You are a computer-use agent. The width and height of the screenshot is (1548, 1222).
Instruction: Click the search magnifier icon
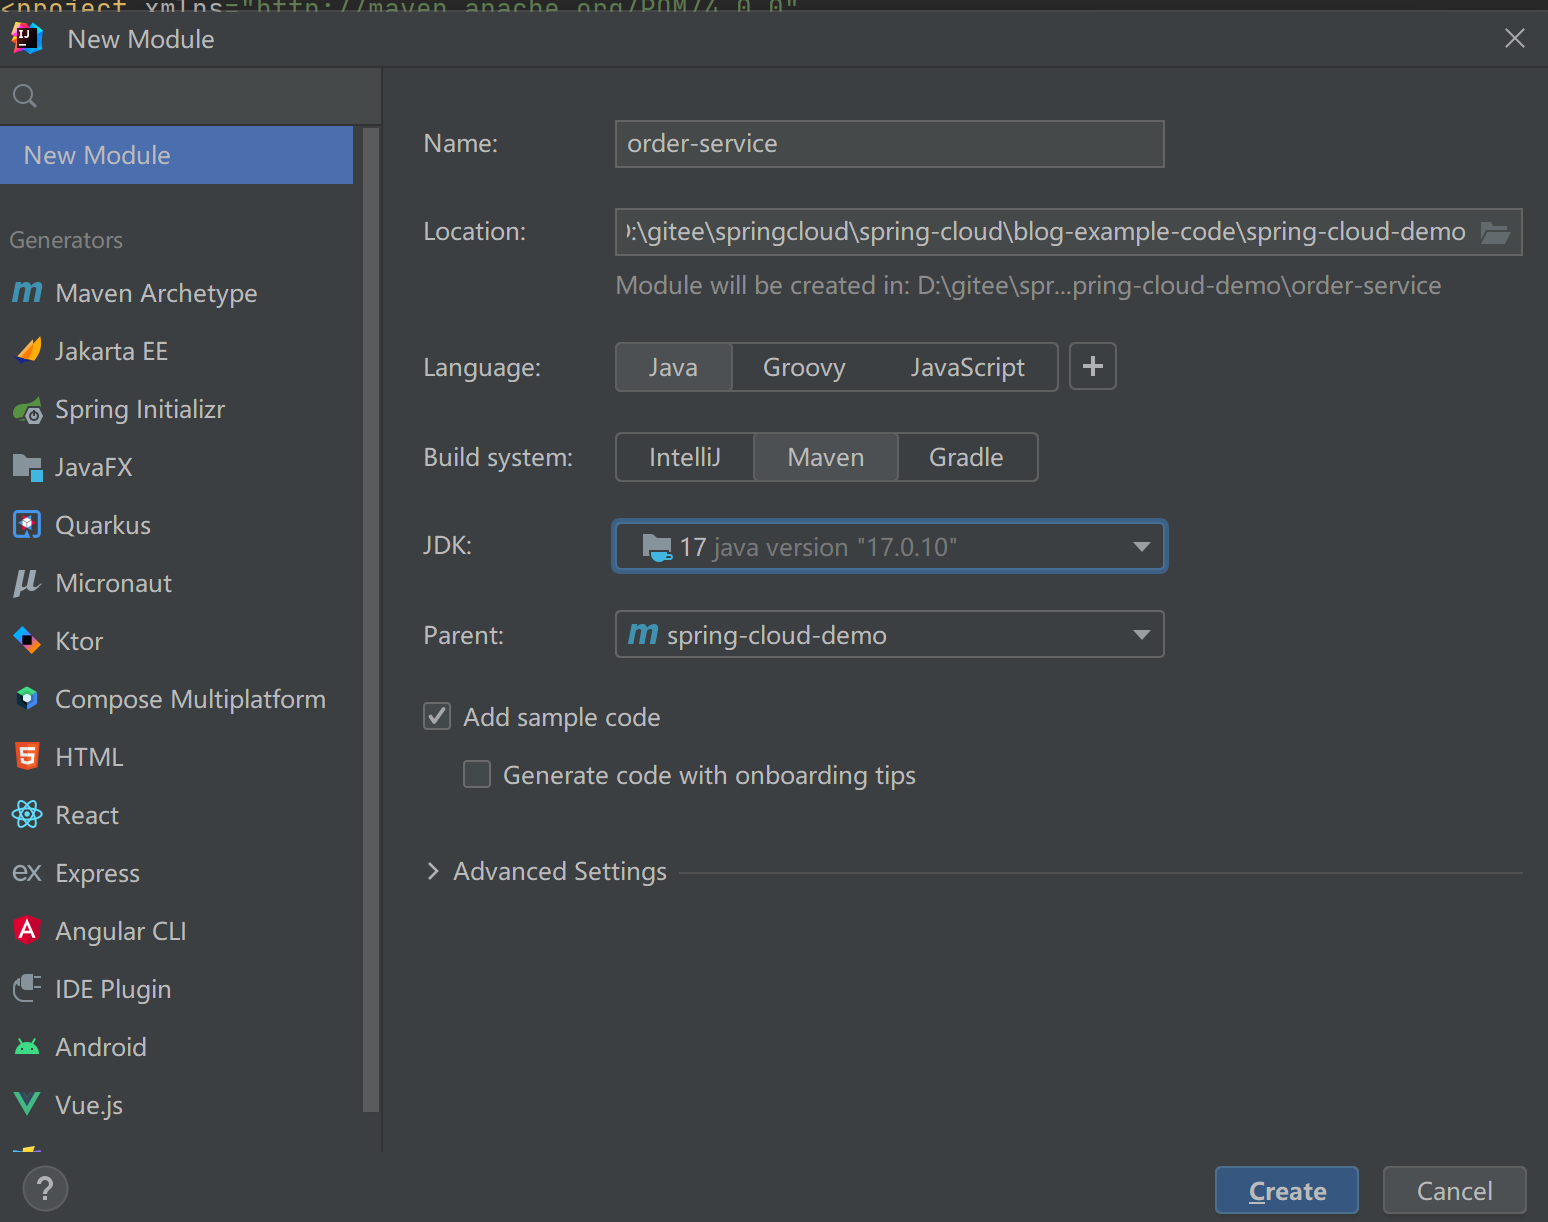click(x=25, y=96)
